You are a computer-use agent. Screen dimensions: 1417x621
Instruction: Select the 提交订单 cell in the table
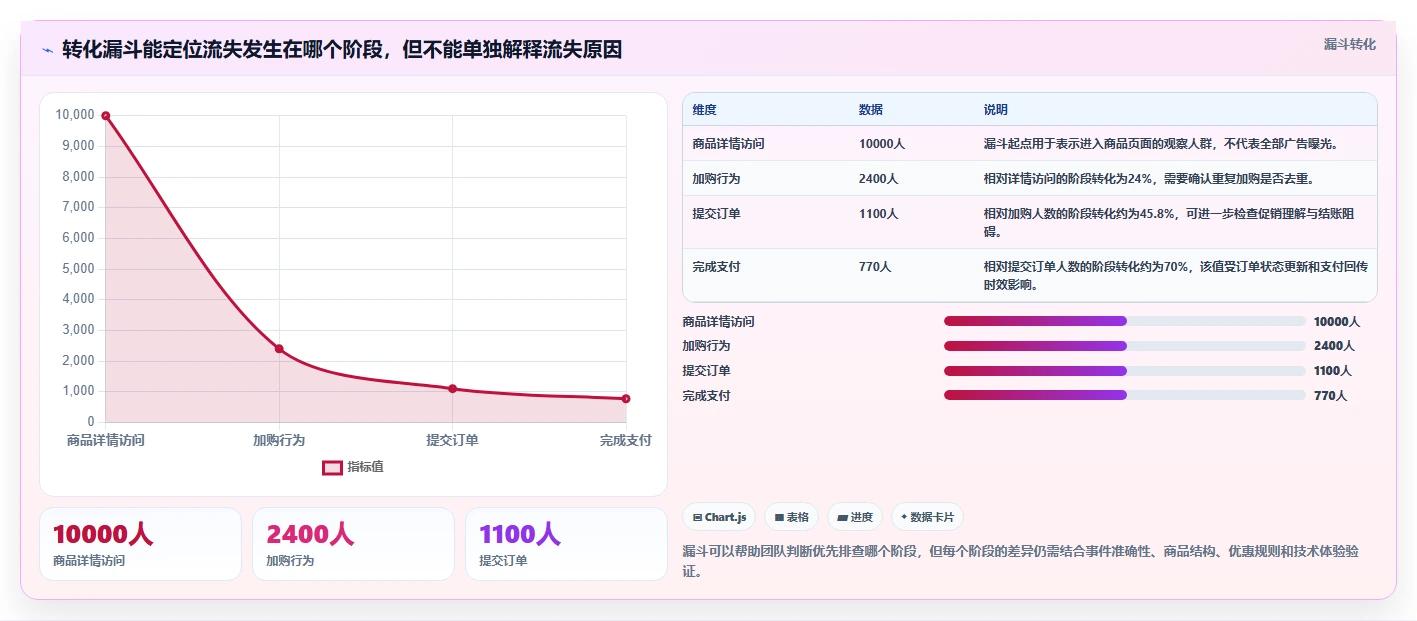(716, 214)
